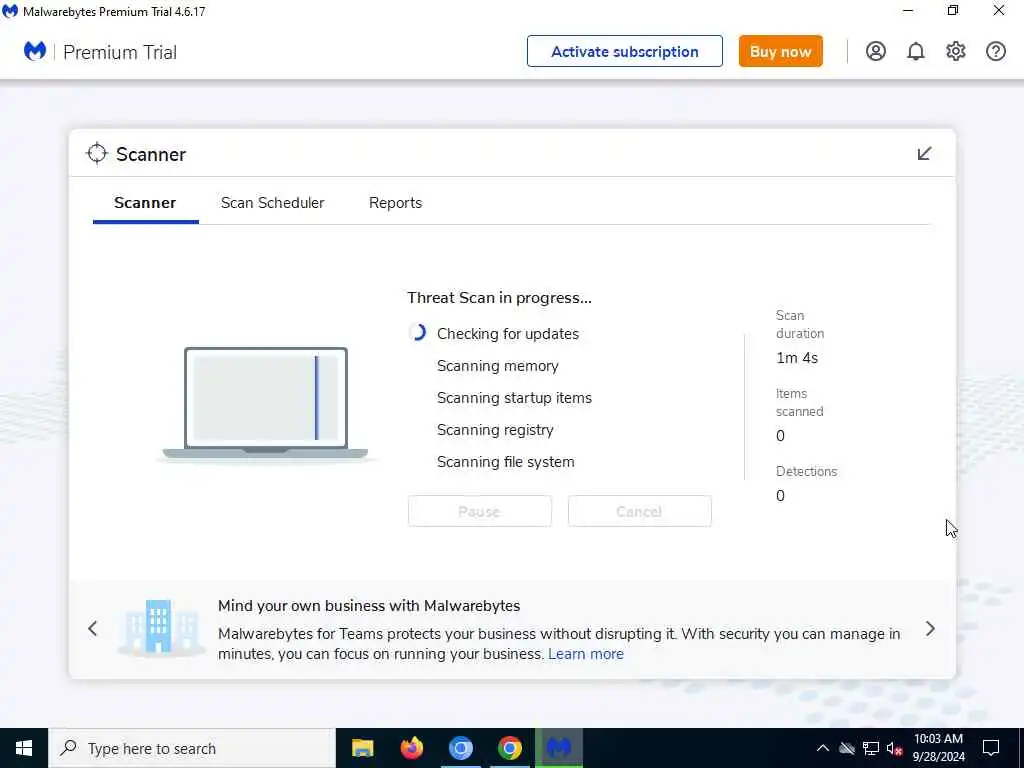Open the Action Center notifications icon
This screenshot has height=768, width=1024.
tap(991, 748)
